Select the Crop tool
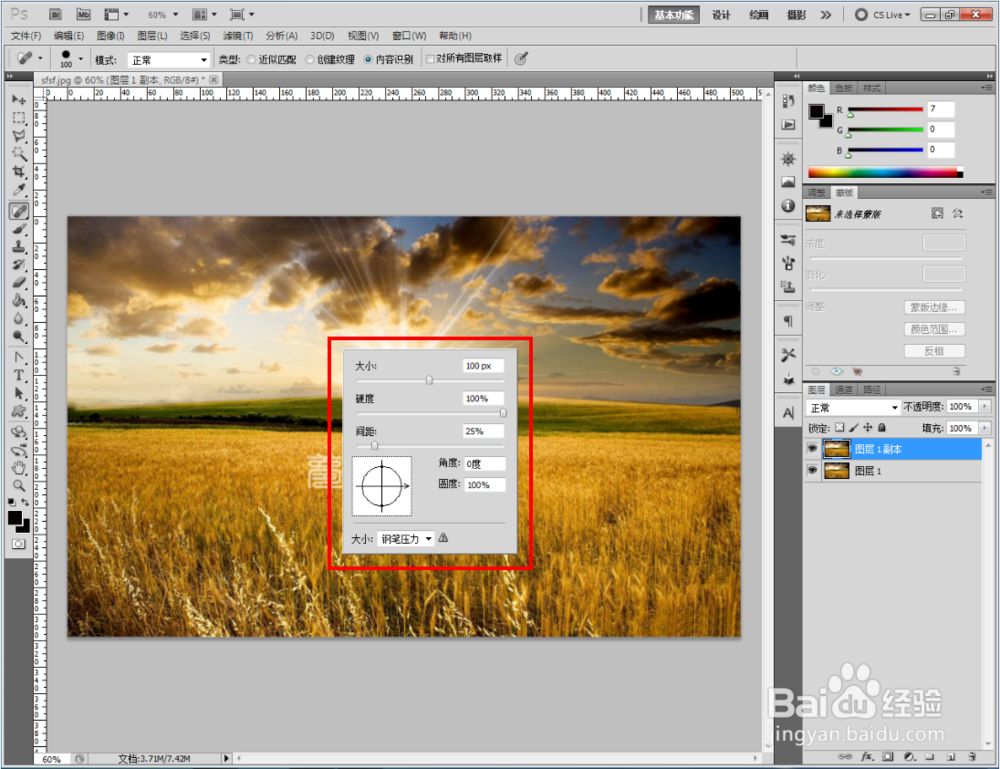The height and width of the screenshot is (769, 1000). click(19, 172)
